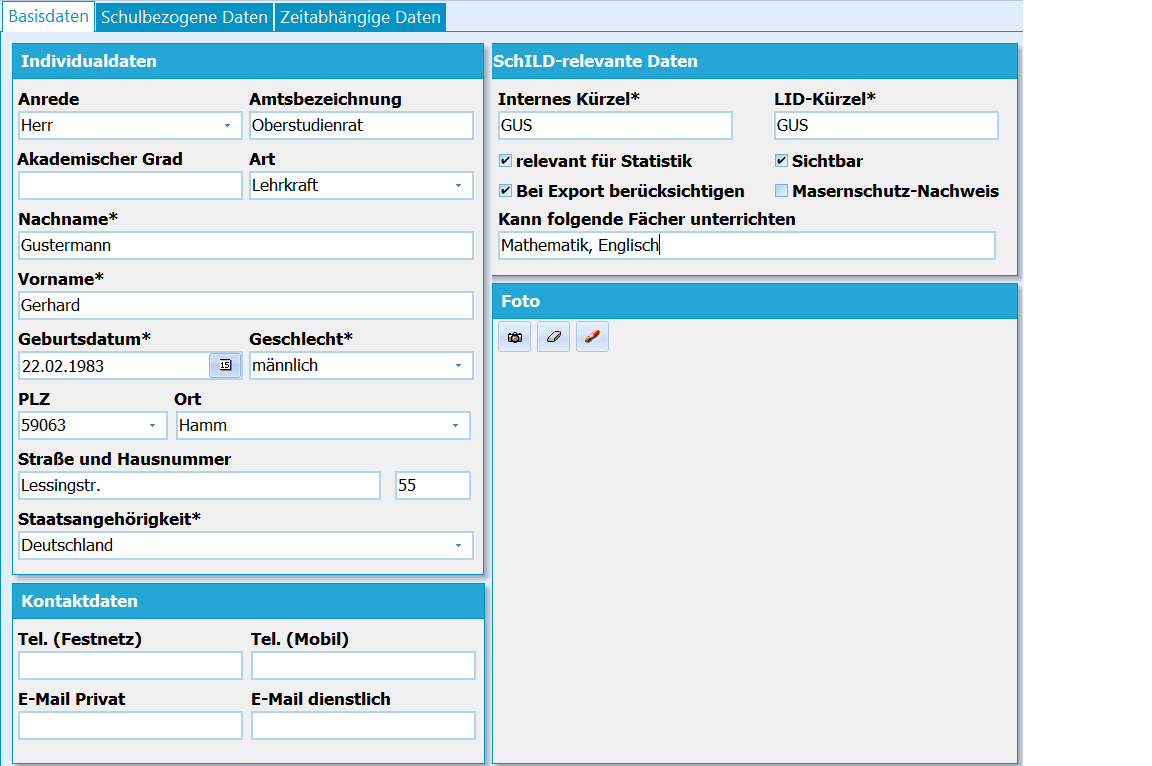Screen dimensions: 1152x766
Task: Switch to Schulbezogene Daten tab
Action: (184, 17)
